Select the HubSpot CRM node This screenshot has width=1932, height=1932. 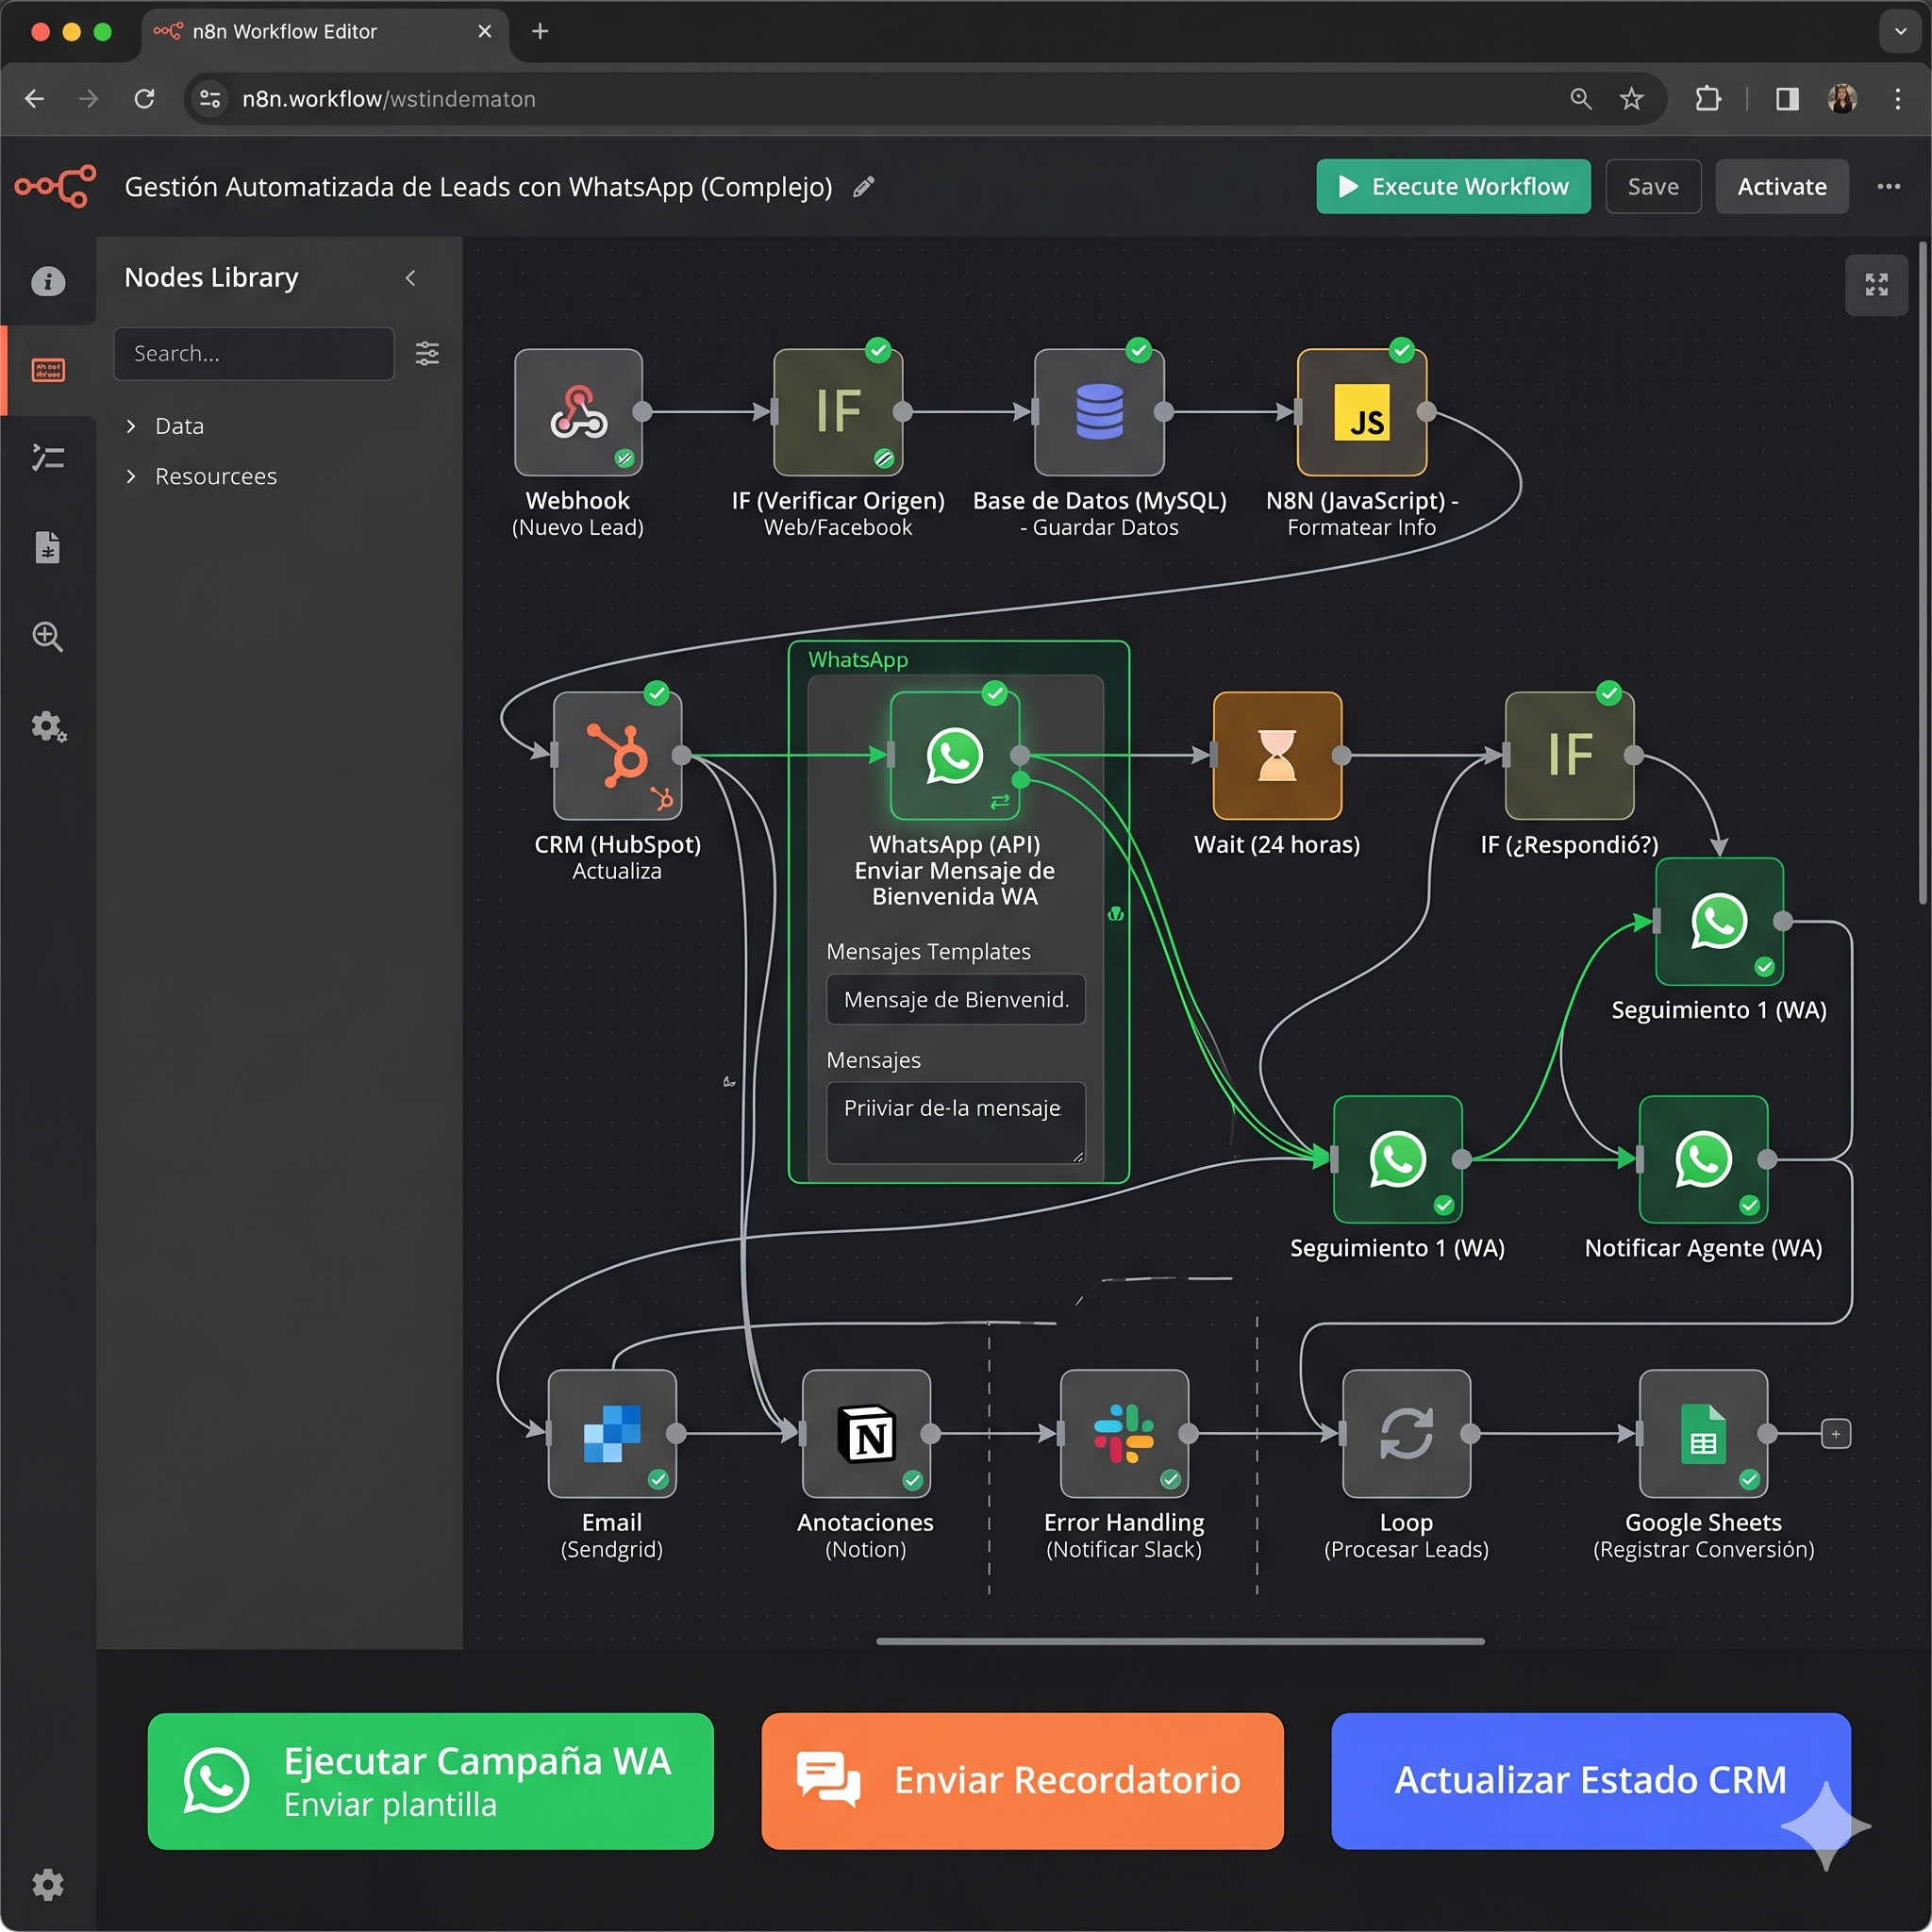617,756
